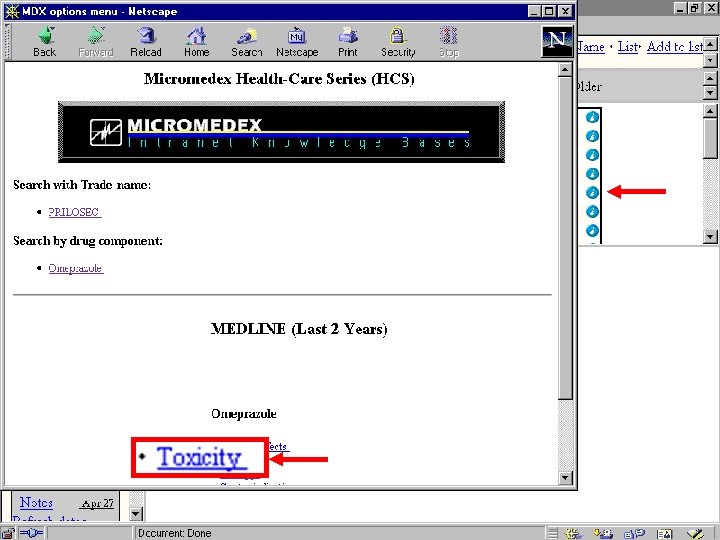Open Inbox from the component bar
The height and width of the screenshot is (540, 720).
tap(603, 534)
